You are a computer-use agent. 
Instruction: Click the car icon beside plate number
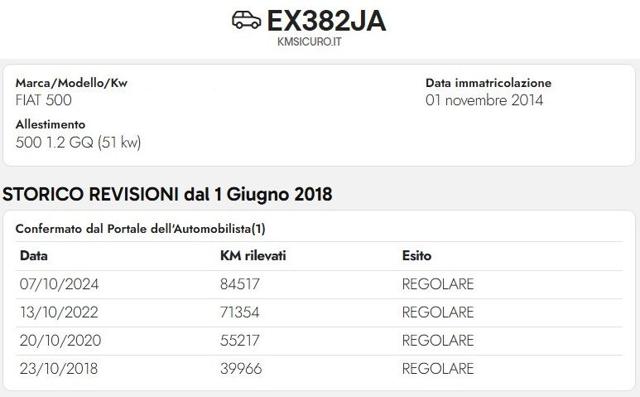click(247, 20)
